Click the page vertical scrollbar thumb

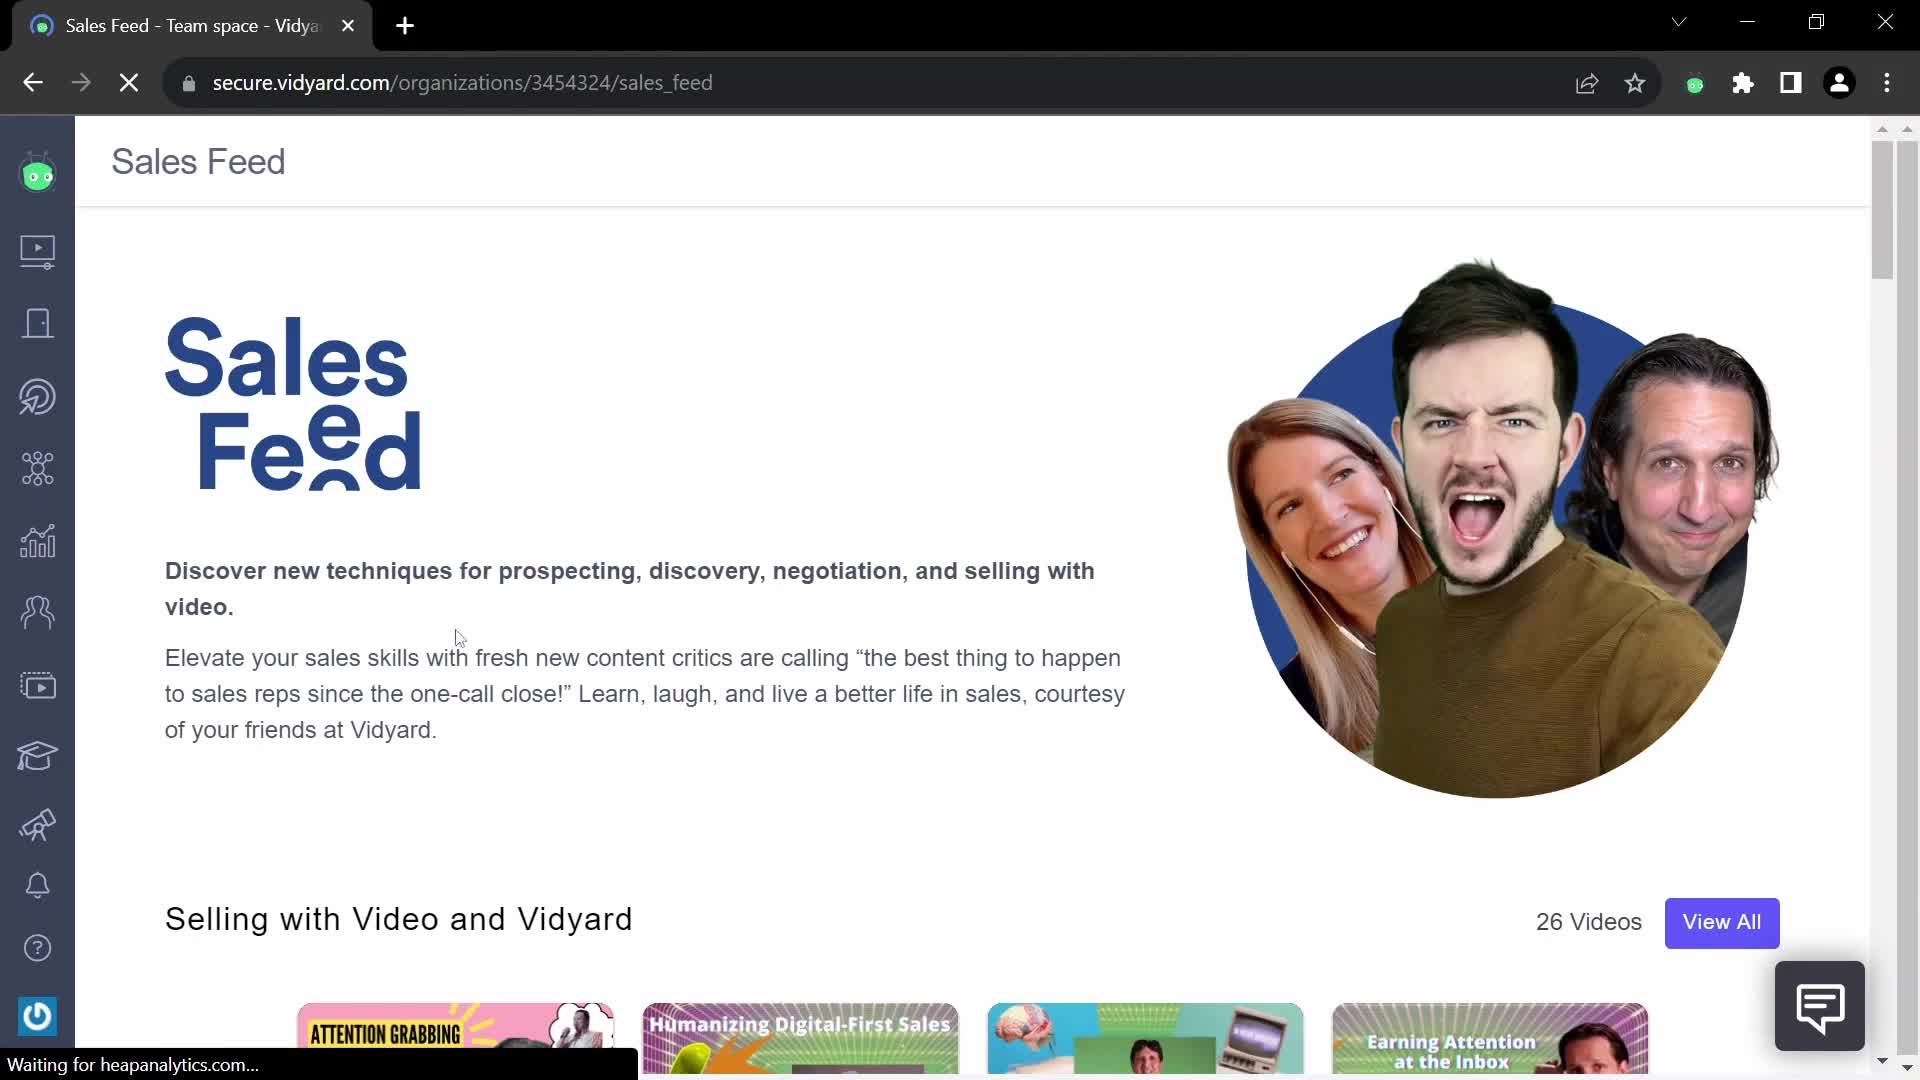coord(1882,210)
